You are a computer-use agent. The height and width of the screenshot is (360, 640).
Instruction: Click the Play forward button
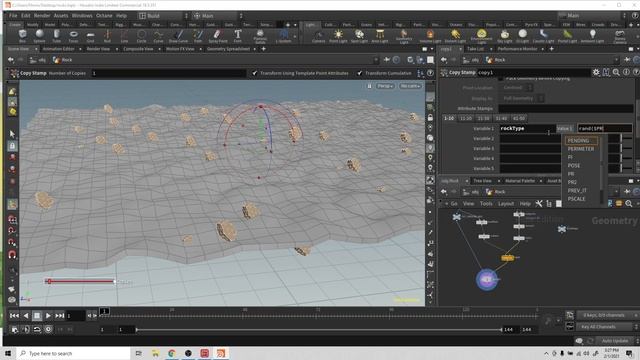coord(48,316)
